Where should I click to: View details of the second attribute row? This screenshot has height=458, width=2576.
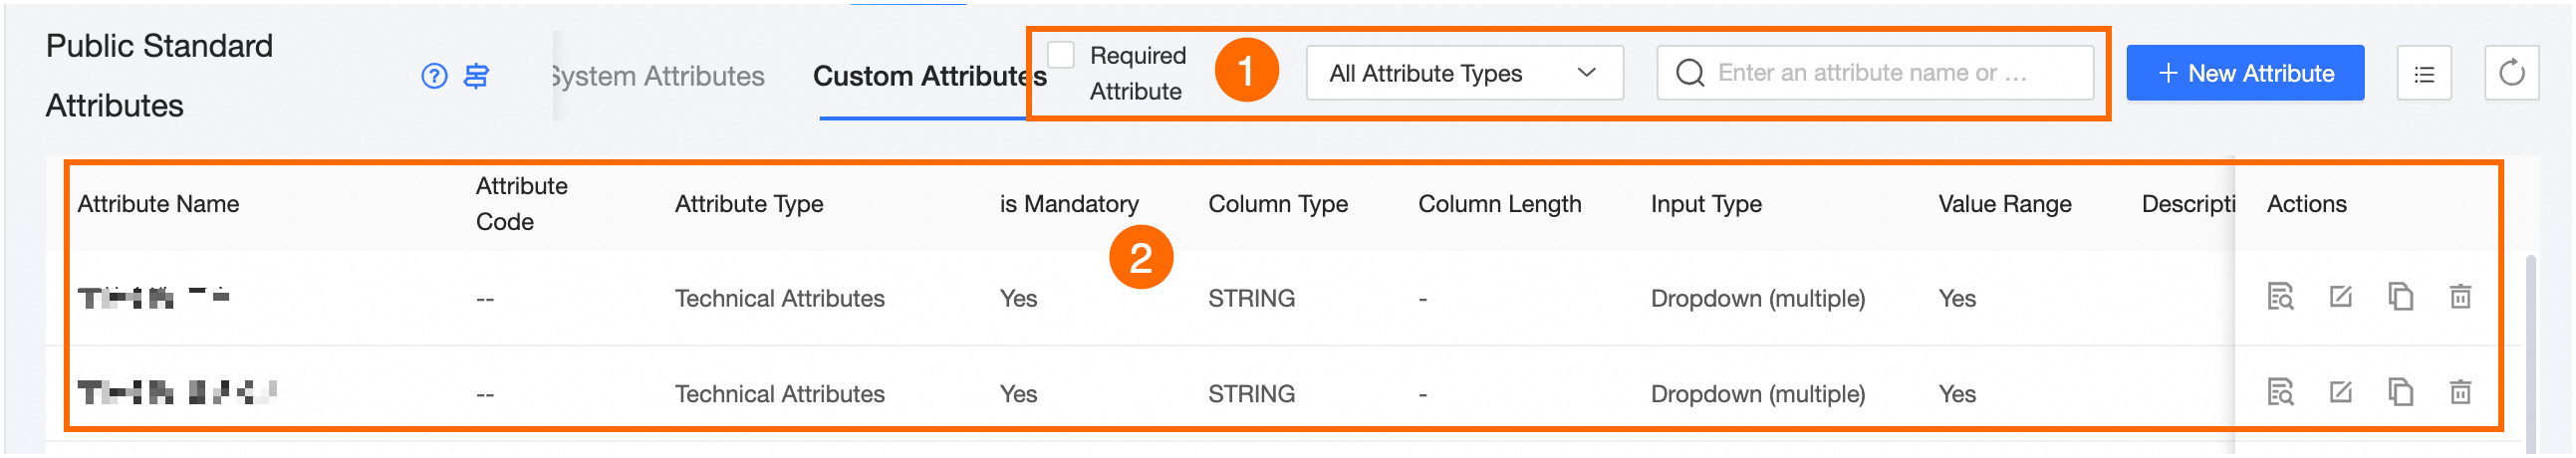coord(2280,392)
